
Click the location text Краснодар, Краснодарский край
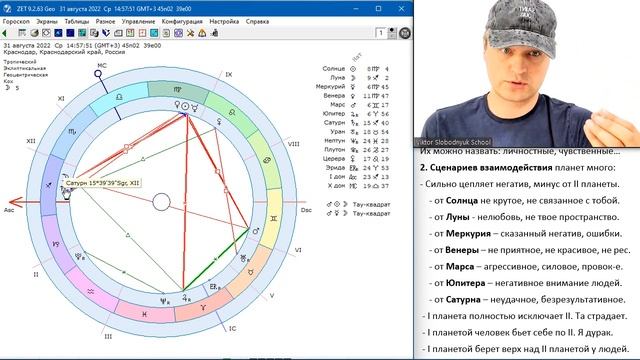64,52
